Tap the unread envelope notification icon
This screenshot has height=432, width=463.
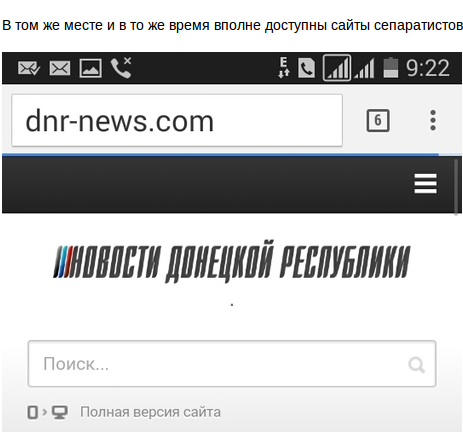coord(60,68)
